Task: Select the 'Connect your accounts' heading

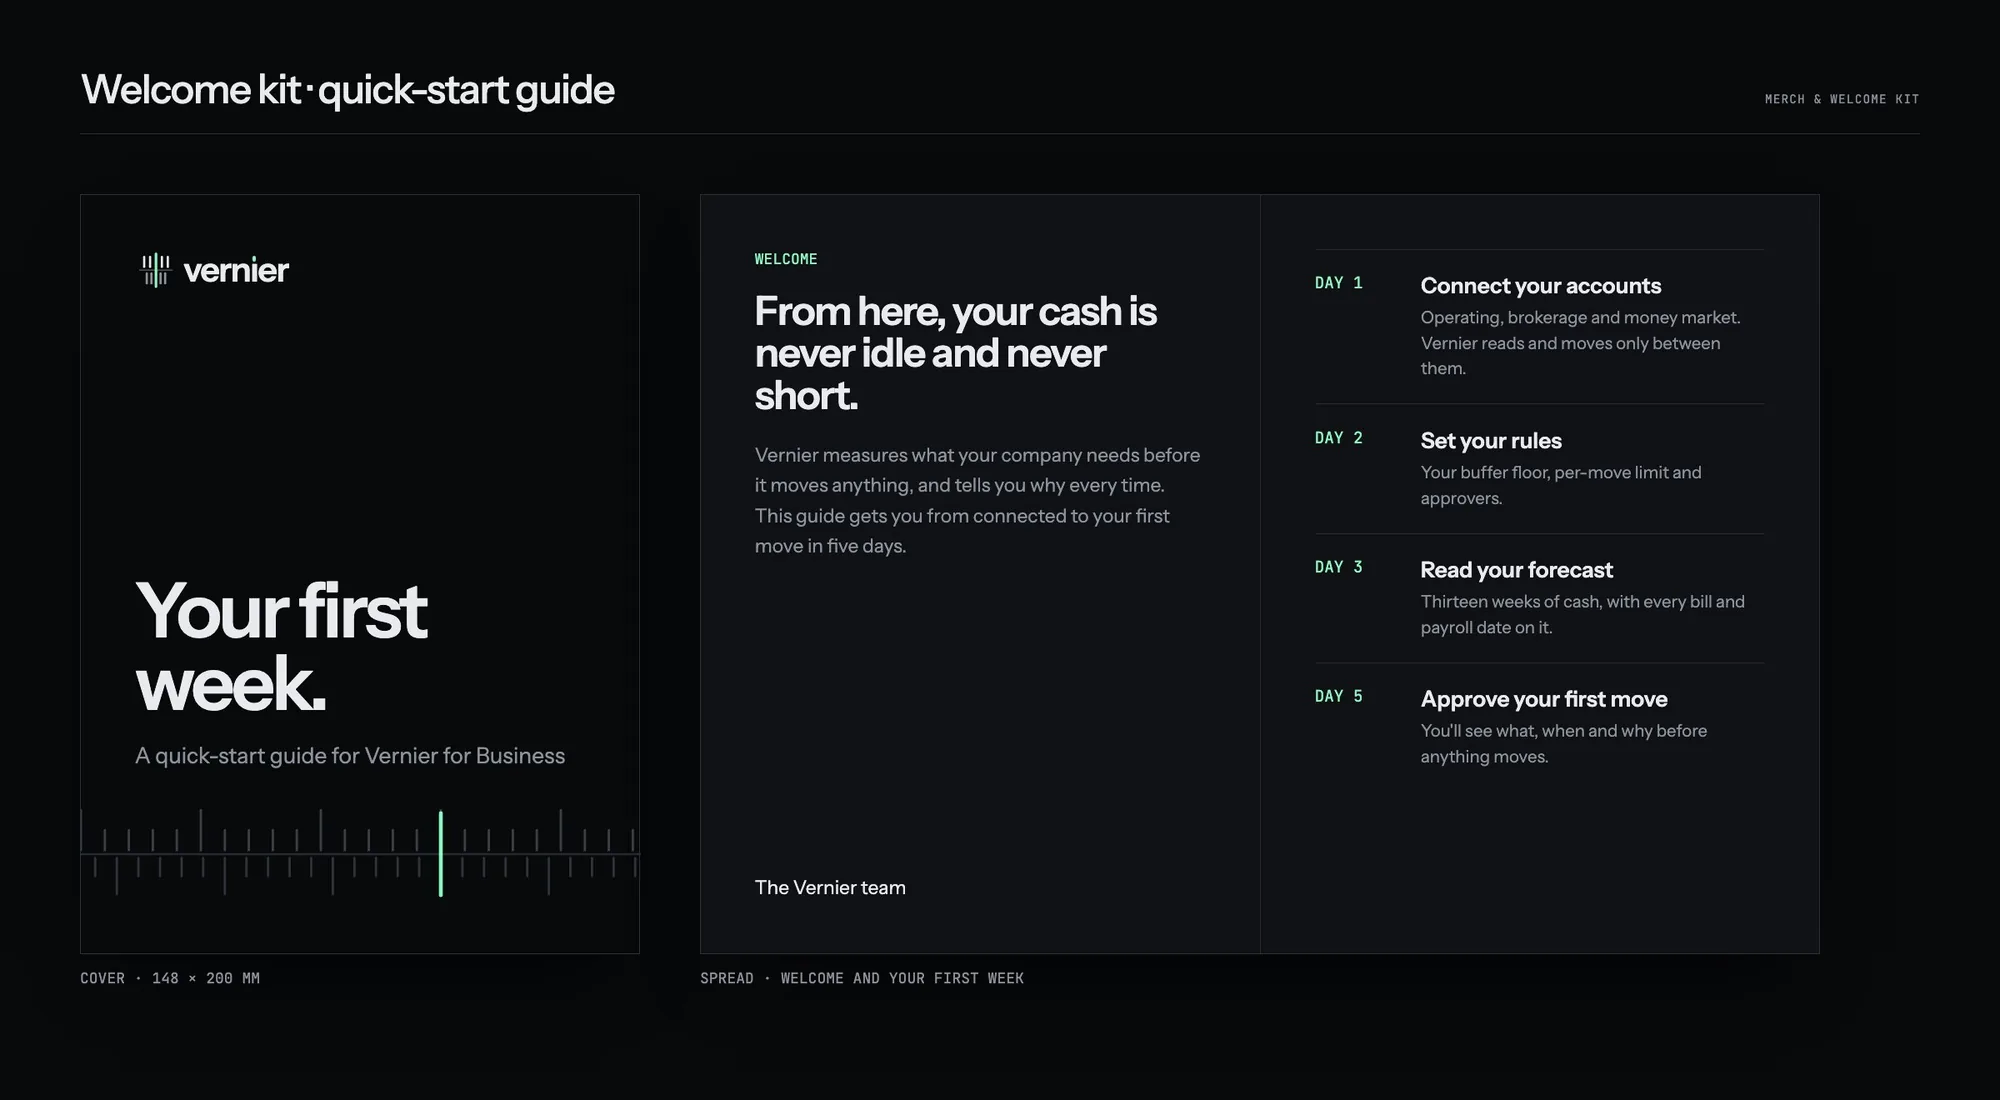Action: [1541, 286]
